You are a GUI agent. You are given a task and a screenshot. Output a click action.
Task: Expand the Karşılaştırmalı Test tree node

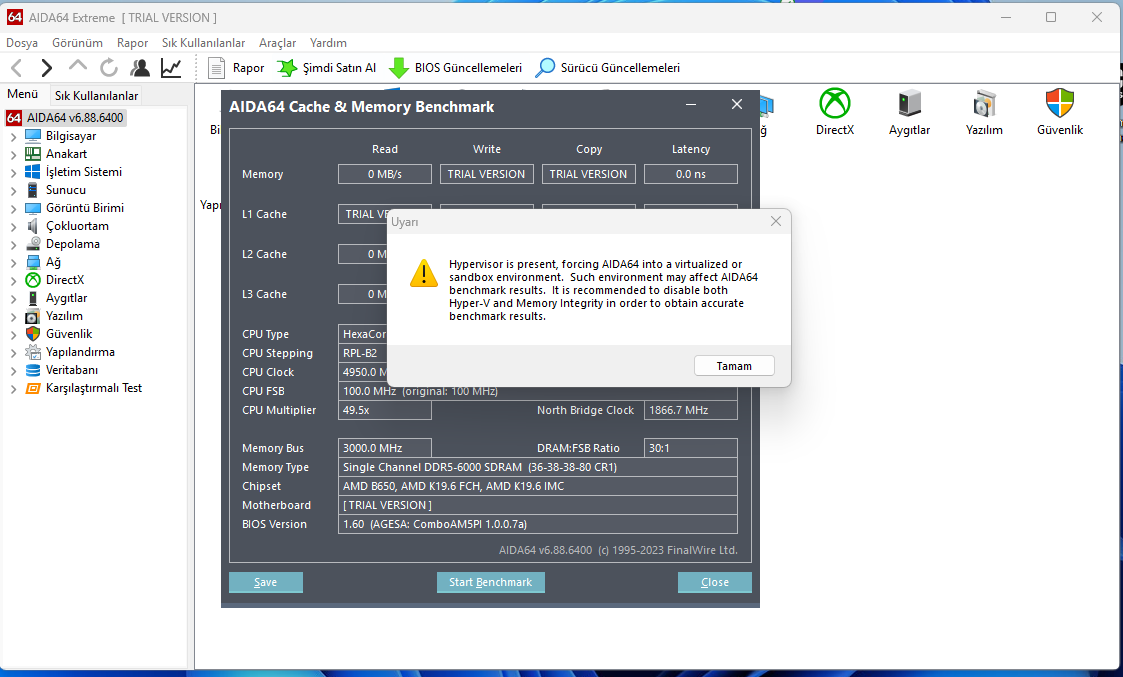point(13,389)
